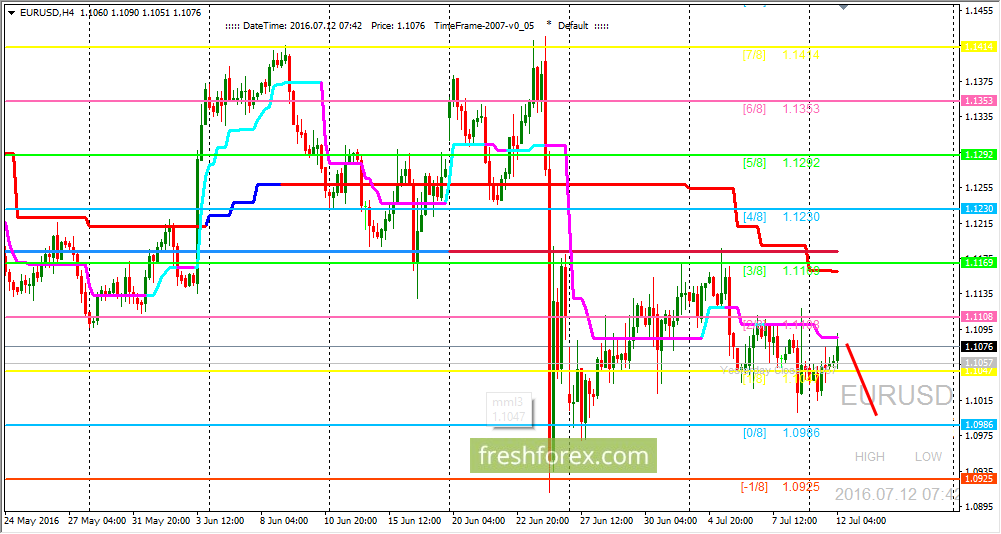Click the 1.1375 tick on the price scale
Viewport: 1001px width, 534px height.
click(x=979, y=82)
